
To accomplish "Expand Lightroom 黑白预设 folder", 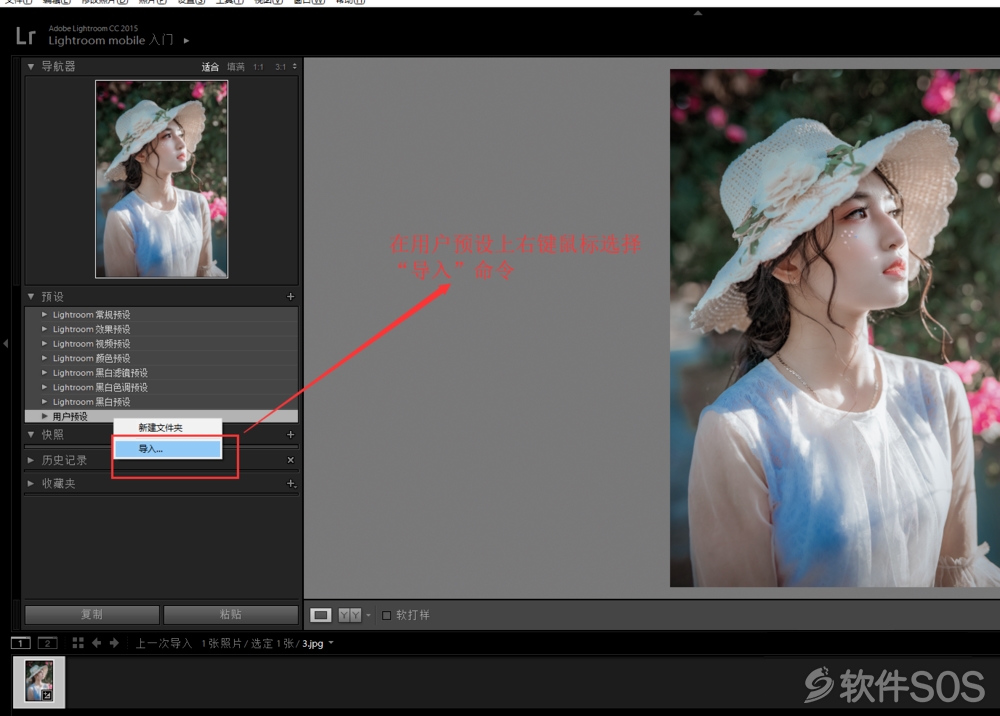I will tap(45, 402).
